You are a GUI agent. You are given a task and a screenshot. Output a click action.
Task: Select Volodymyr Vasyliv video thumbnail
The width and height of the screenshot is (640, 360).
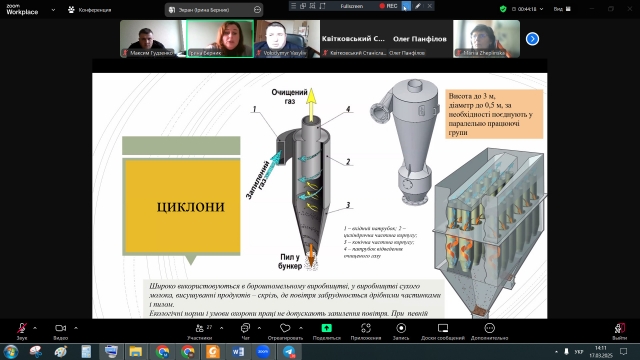287,39
